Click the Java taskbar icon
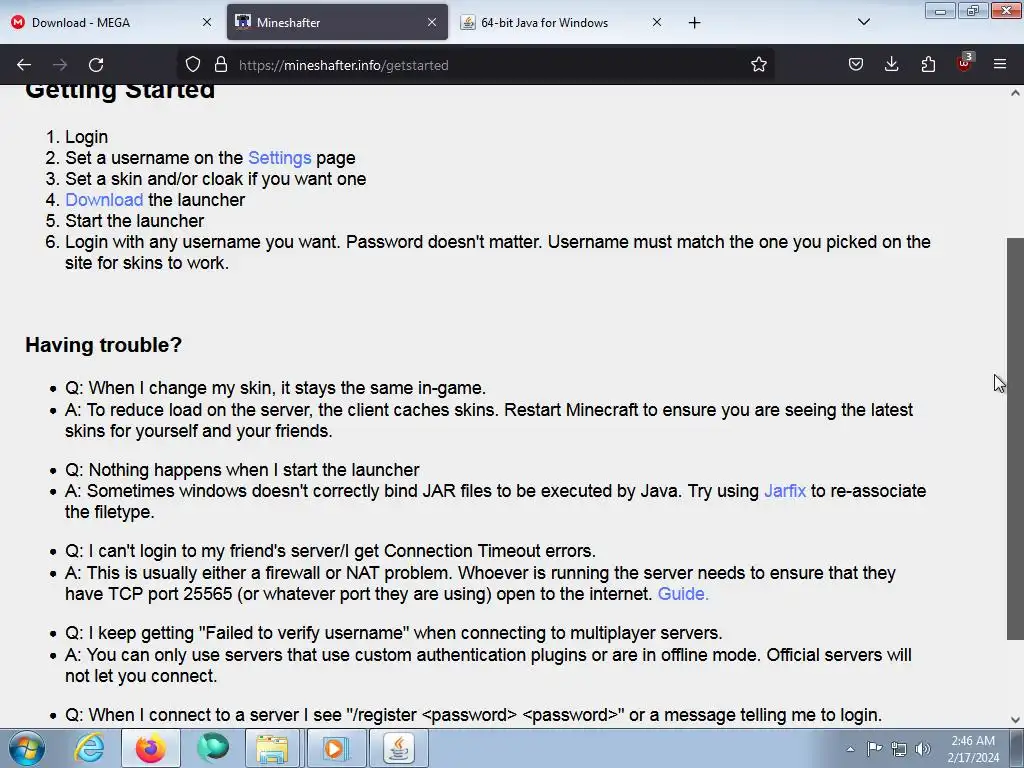This screenshot has width=1024, height=768. 399,748
